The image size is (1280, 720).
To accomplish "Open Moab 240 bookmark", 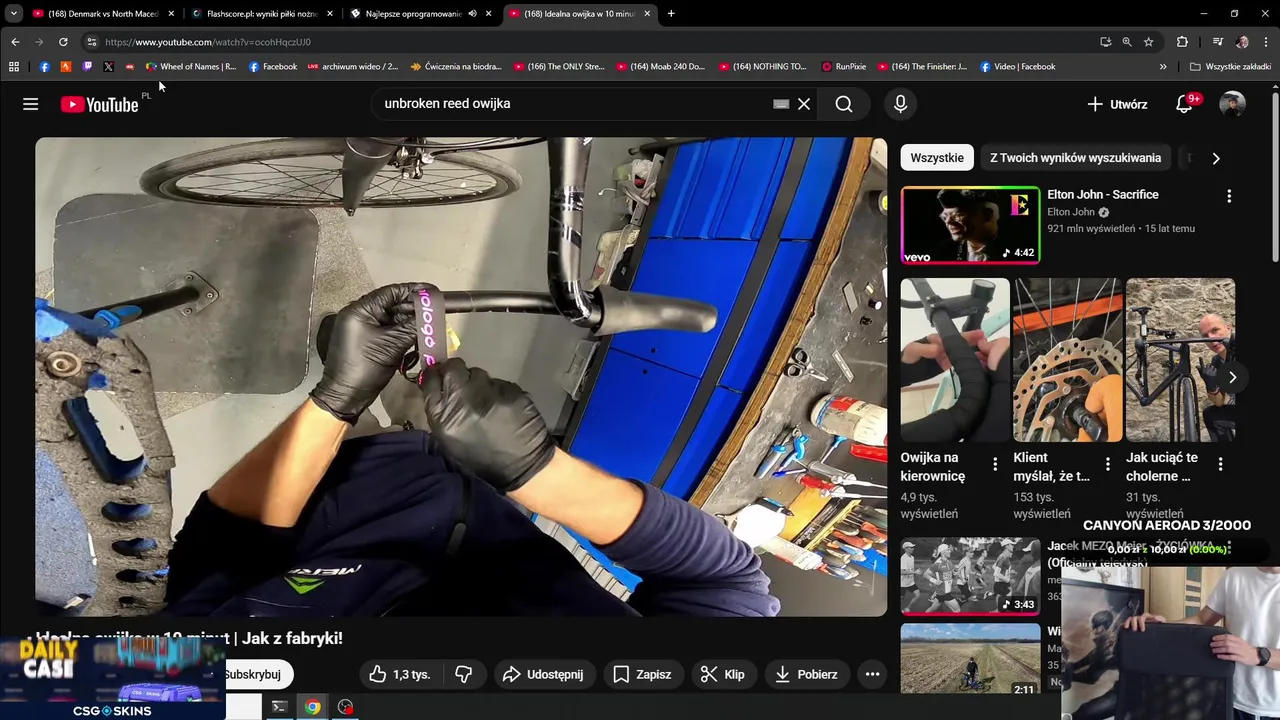I will (661, 67).
